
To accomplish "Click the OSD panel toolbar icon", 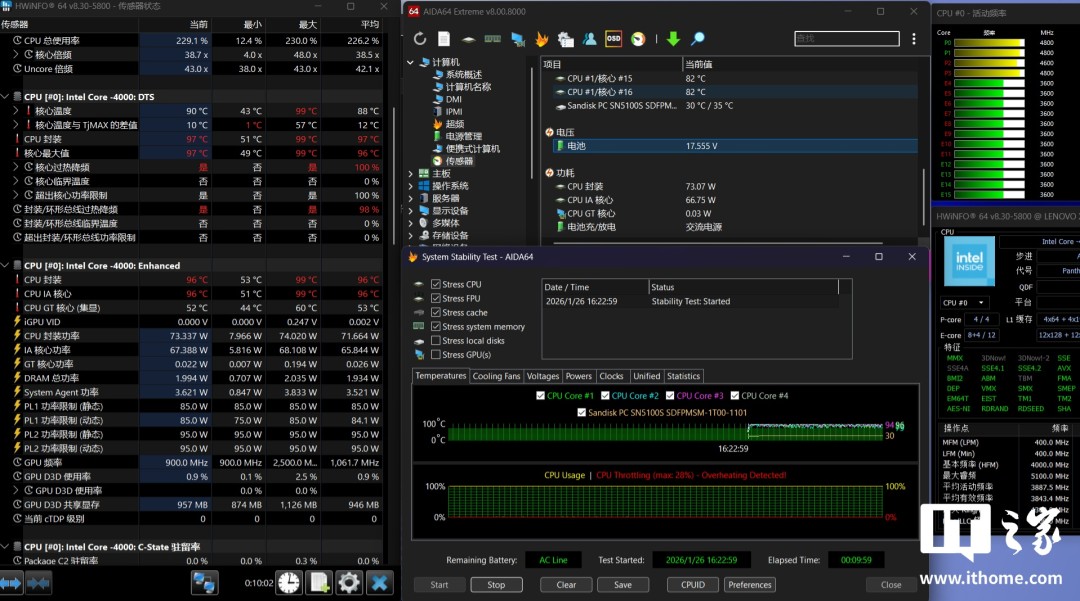I will 613,39.
